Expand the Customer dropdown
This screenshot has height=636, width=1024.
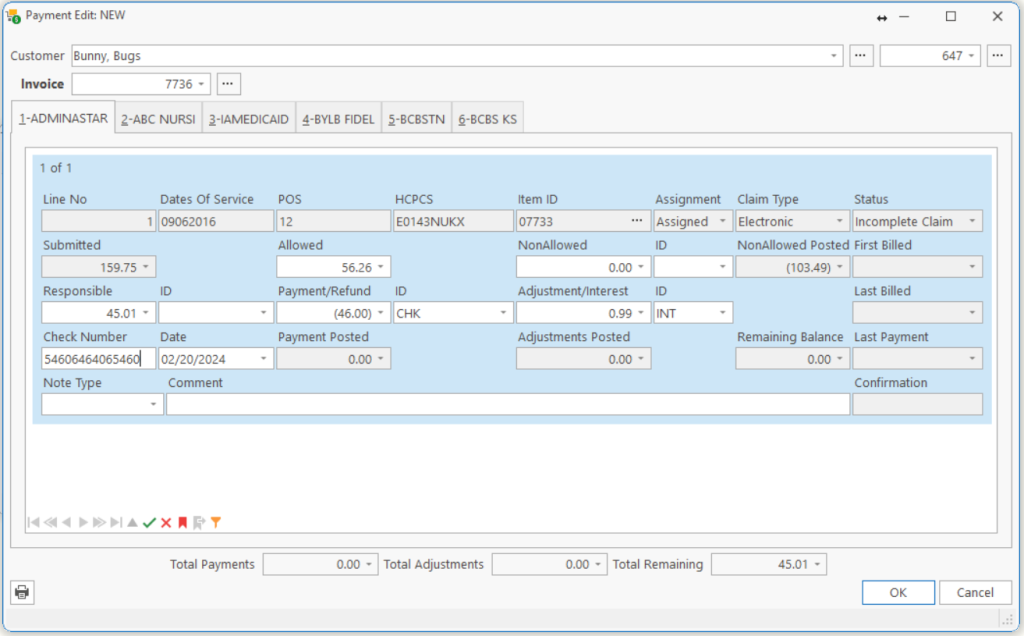click(x=833, y=56)
